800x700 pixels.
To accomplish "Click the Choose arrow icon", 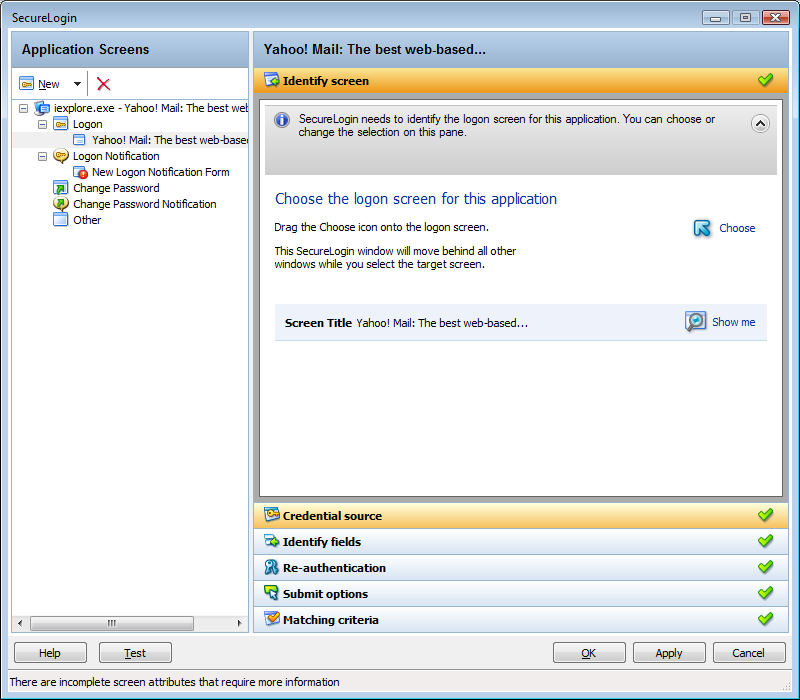I will coord(703,228).
